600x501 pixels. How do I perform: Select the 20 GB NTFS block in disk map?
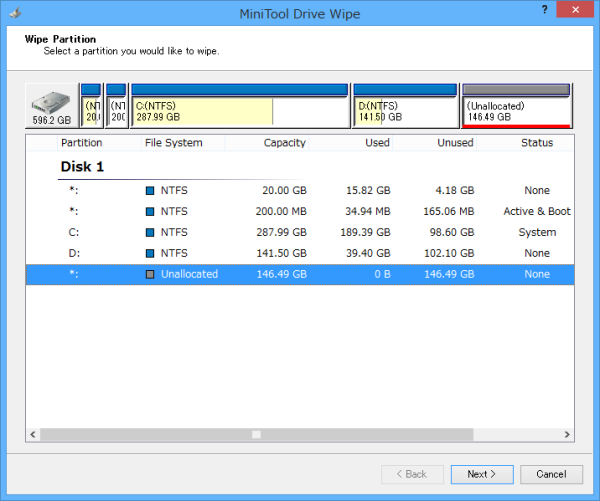(91, 106)
